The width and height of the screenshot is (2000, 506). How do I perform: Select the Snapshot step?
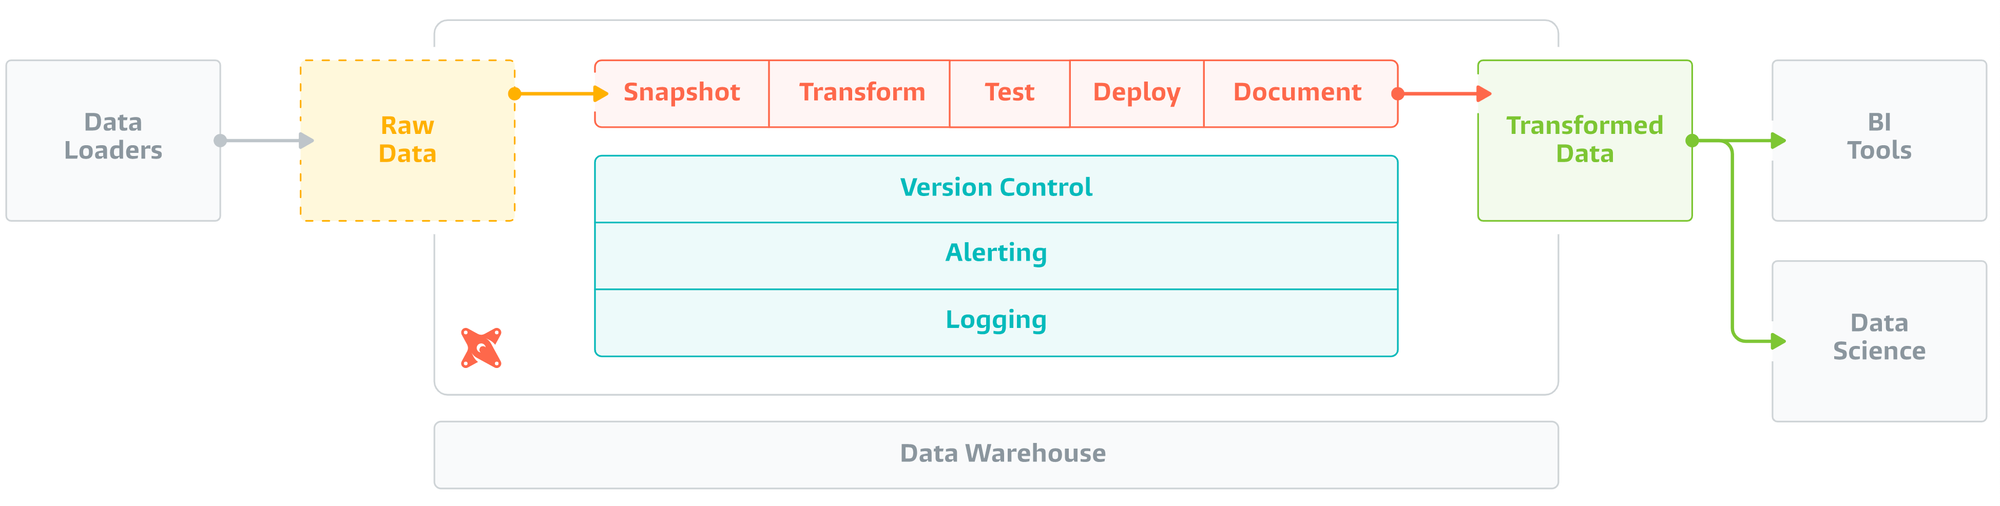(682, 94)
